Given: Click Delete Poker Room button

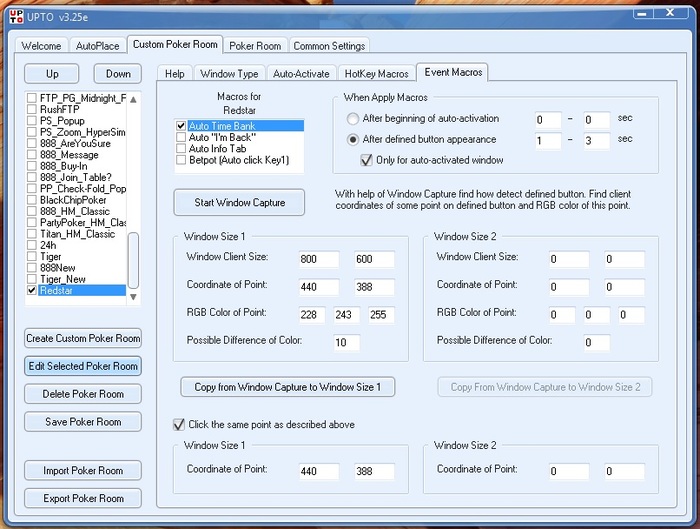Looking at the screenshot, I should [x=83, y=394].
